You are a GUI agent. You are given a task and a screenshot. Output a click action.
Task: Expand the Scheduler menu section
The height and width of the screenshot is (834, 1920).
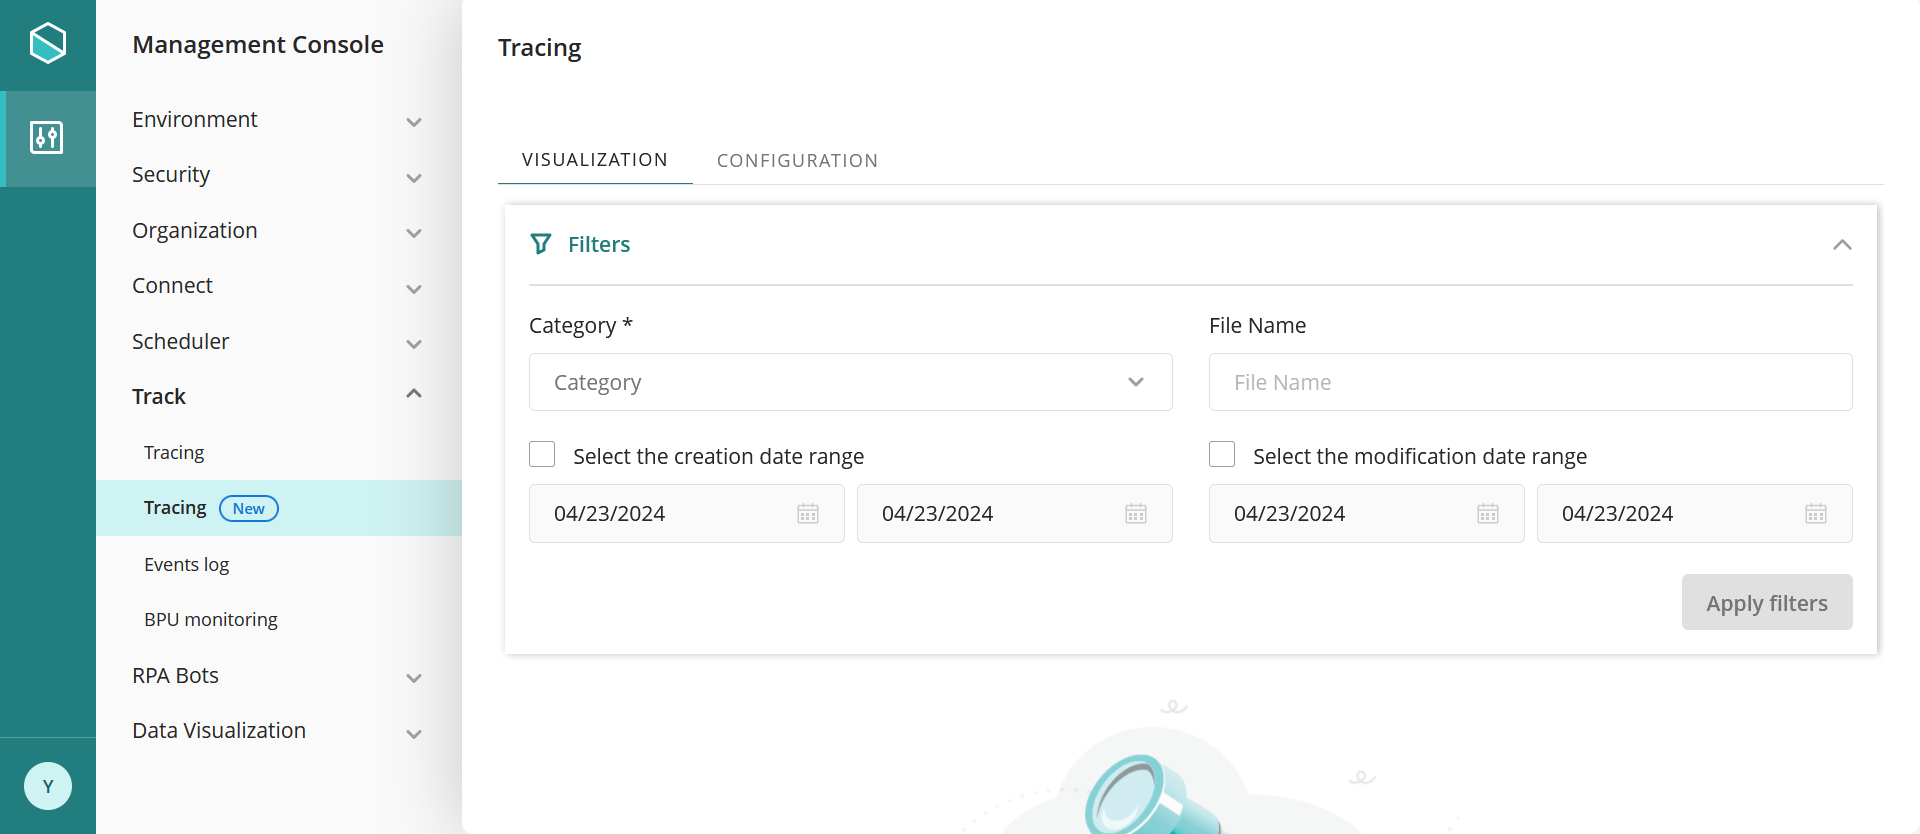coord(277,342)
